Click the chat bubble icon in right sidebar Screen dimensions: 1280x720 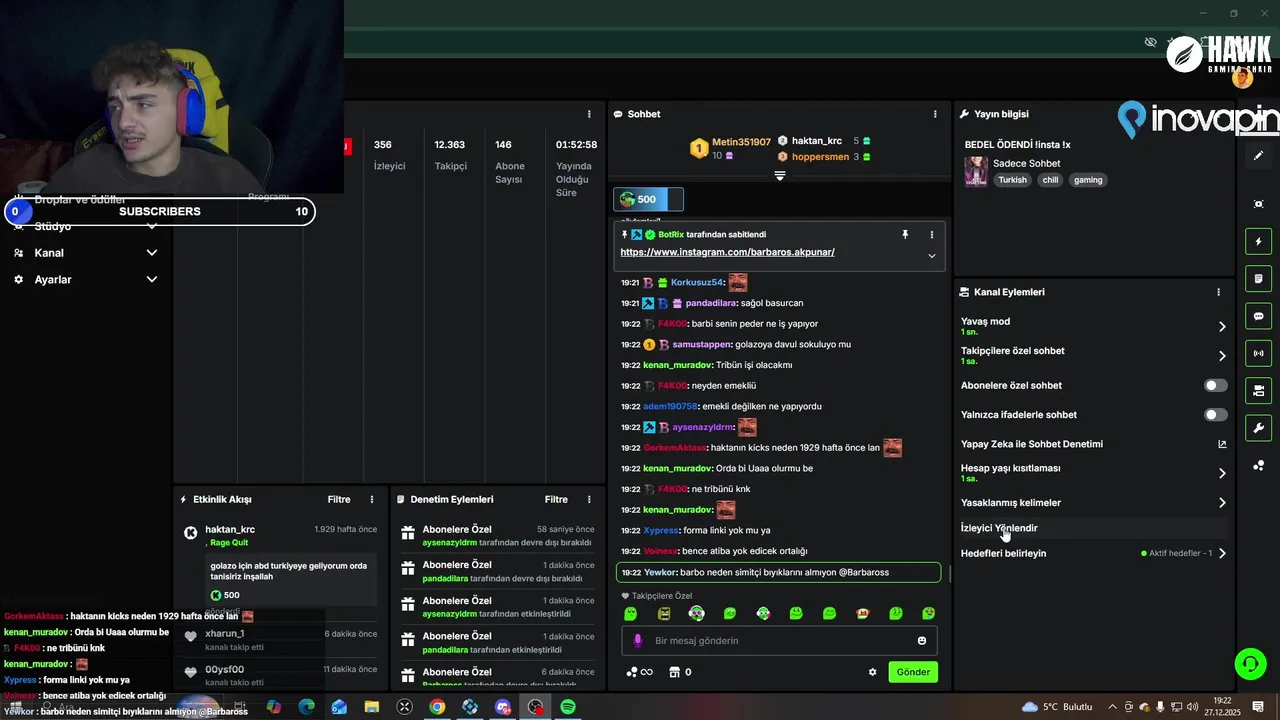click(1258, 316)
